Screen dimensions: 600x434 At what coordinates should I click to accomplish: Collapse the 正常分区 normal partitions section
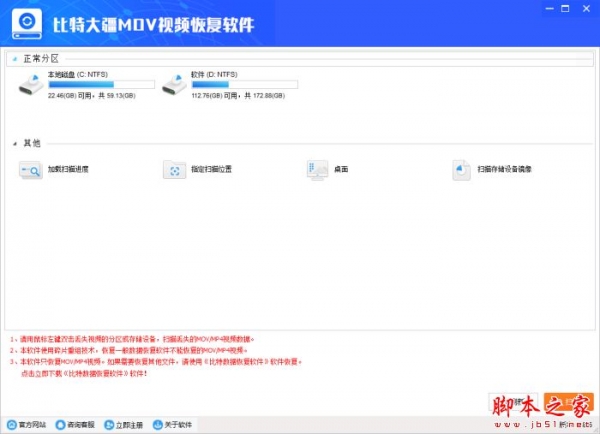click(15, 59)
